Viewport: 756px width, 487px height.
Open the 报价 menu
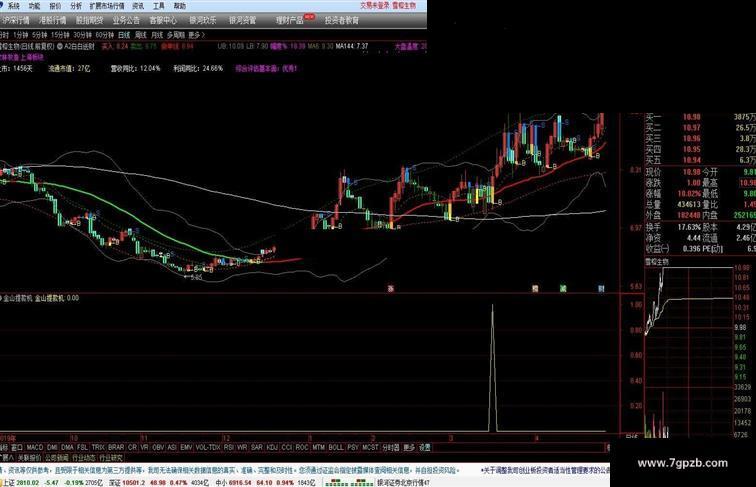(x=55, y=6)
